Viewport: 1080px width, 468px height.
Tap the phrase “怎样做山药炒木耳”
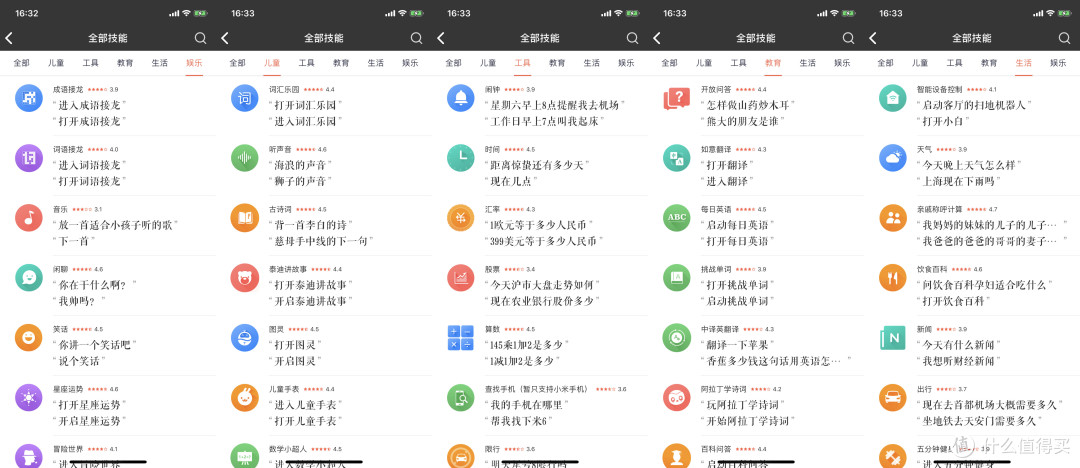coord(749,105)
